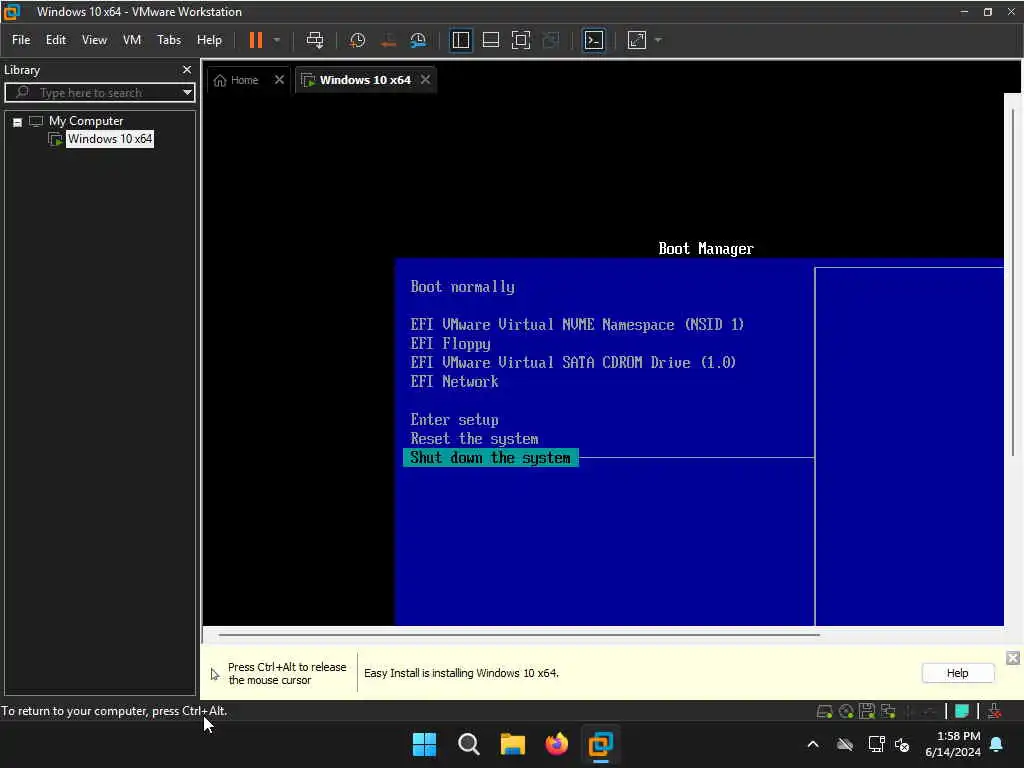Open the notifications bell icon
This screenshot has width=1024, height=768.
click(997, 744)
